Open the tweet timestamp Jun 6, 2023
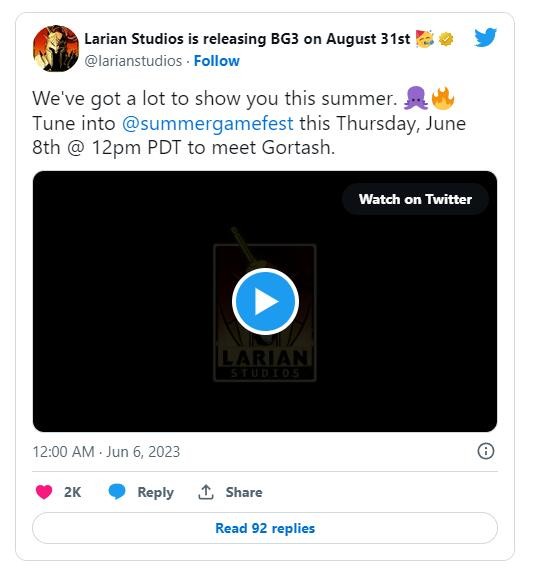The height and width of the screenshot is (577, 533). coord(106,452)
